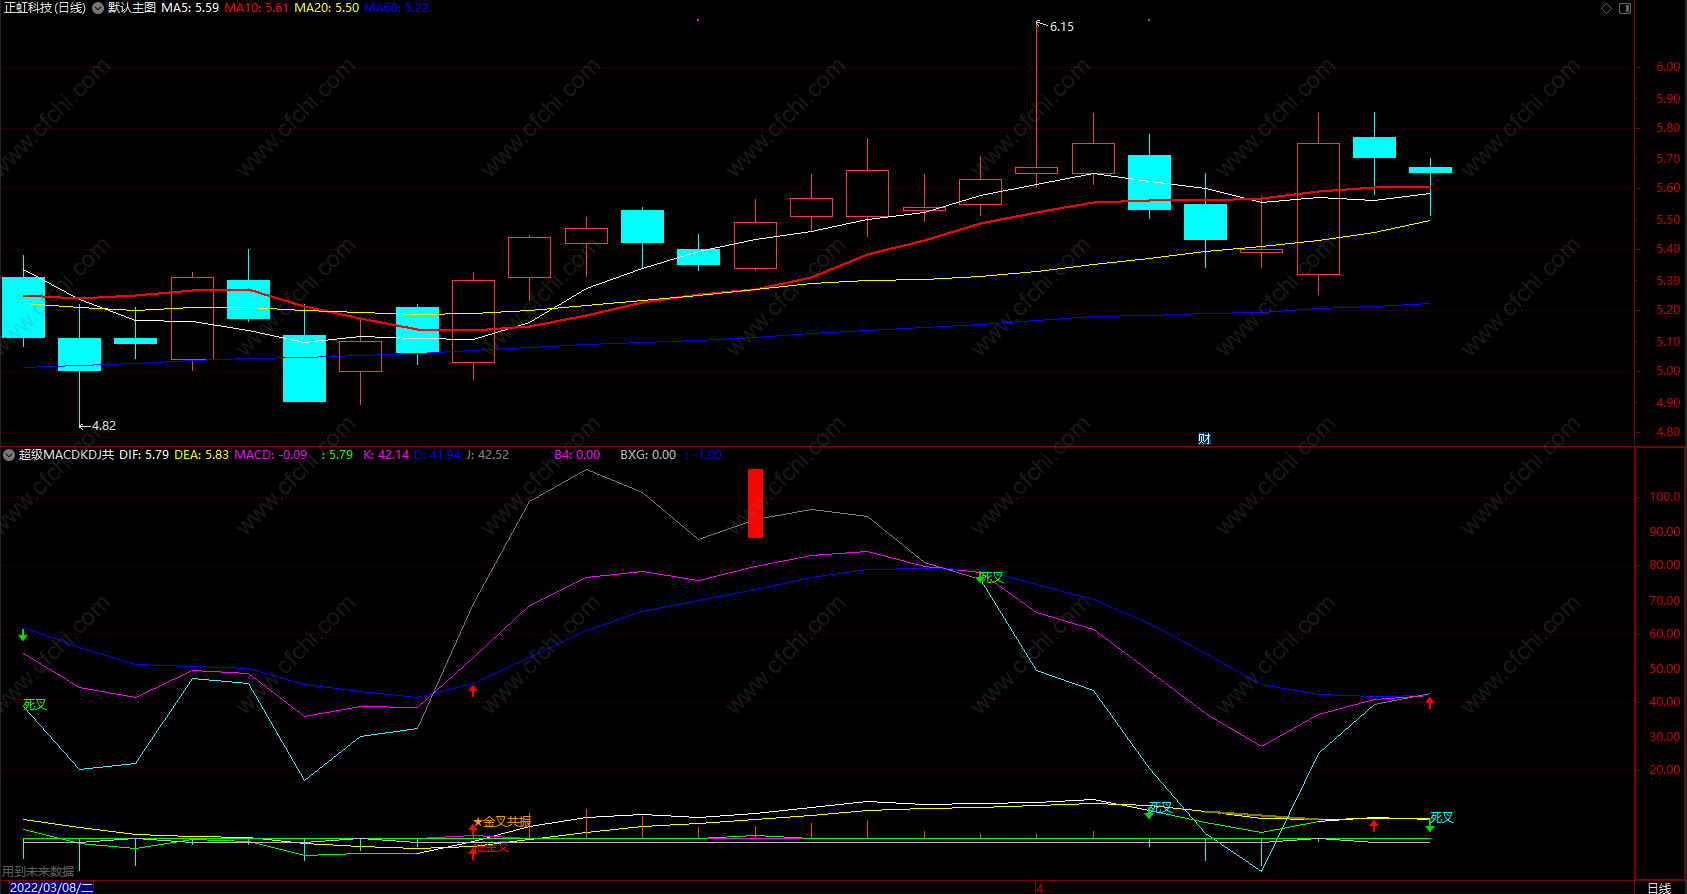This screenshot has height=894, width=1687.
Task: Click the red 4 month marker on time axis
Action: point(1040,888)
